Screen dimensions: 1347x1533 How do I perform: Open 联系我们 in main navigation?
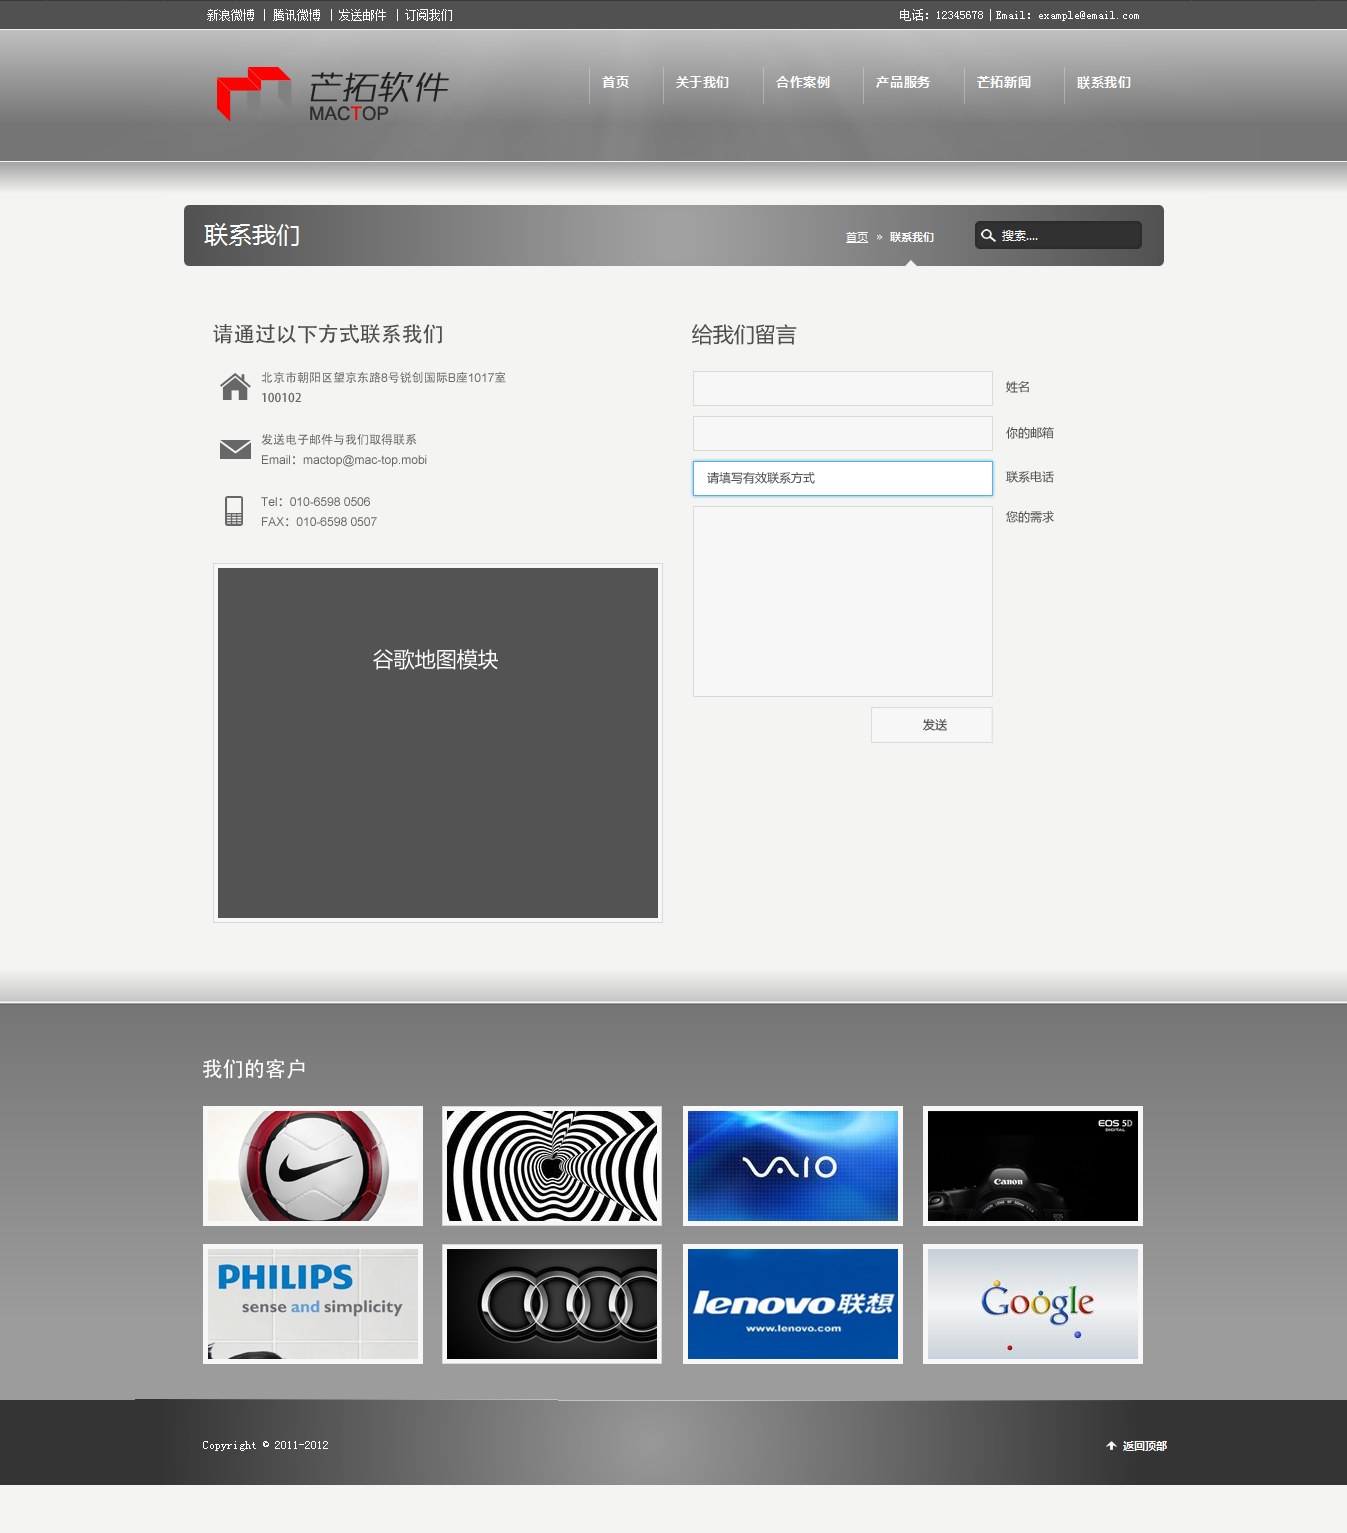point(1104,83)
